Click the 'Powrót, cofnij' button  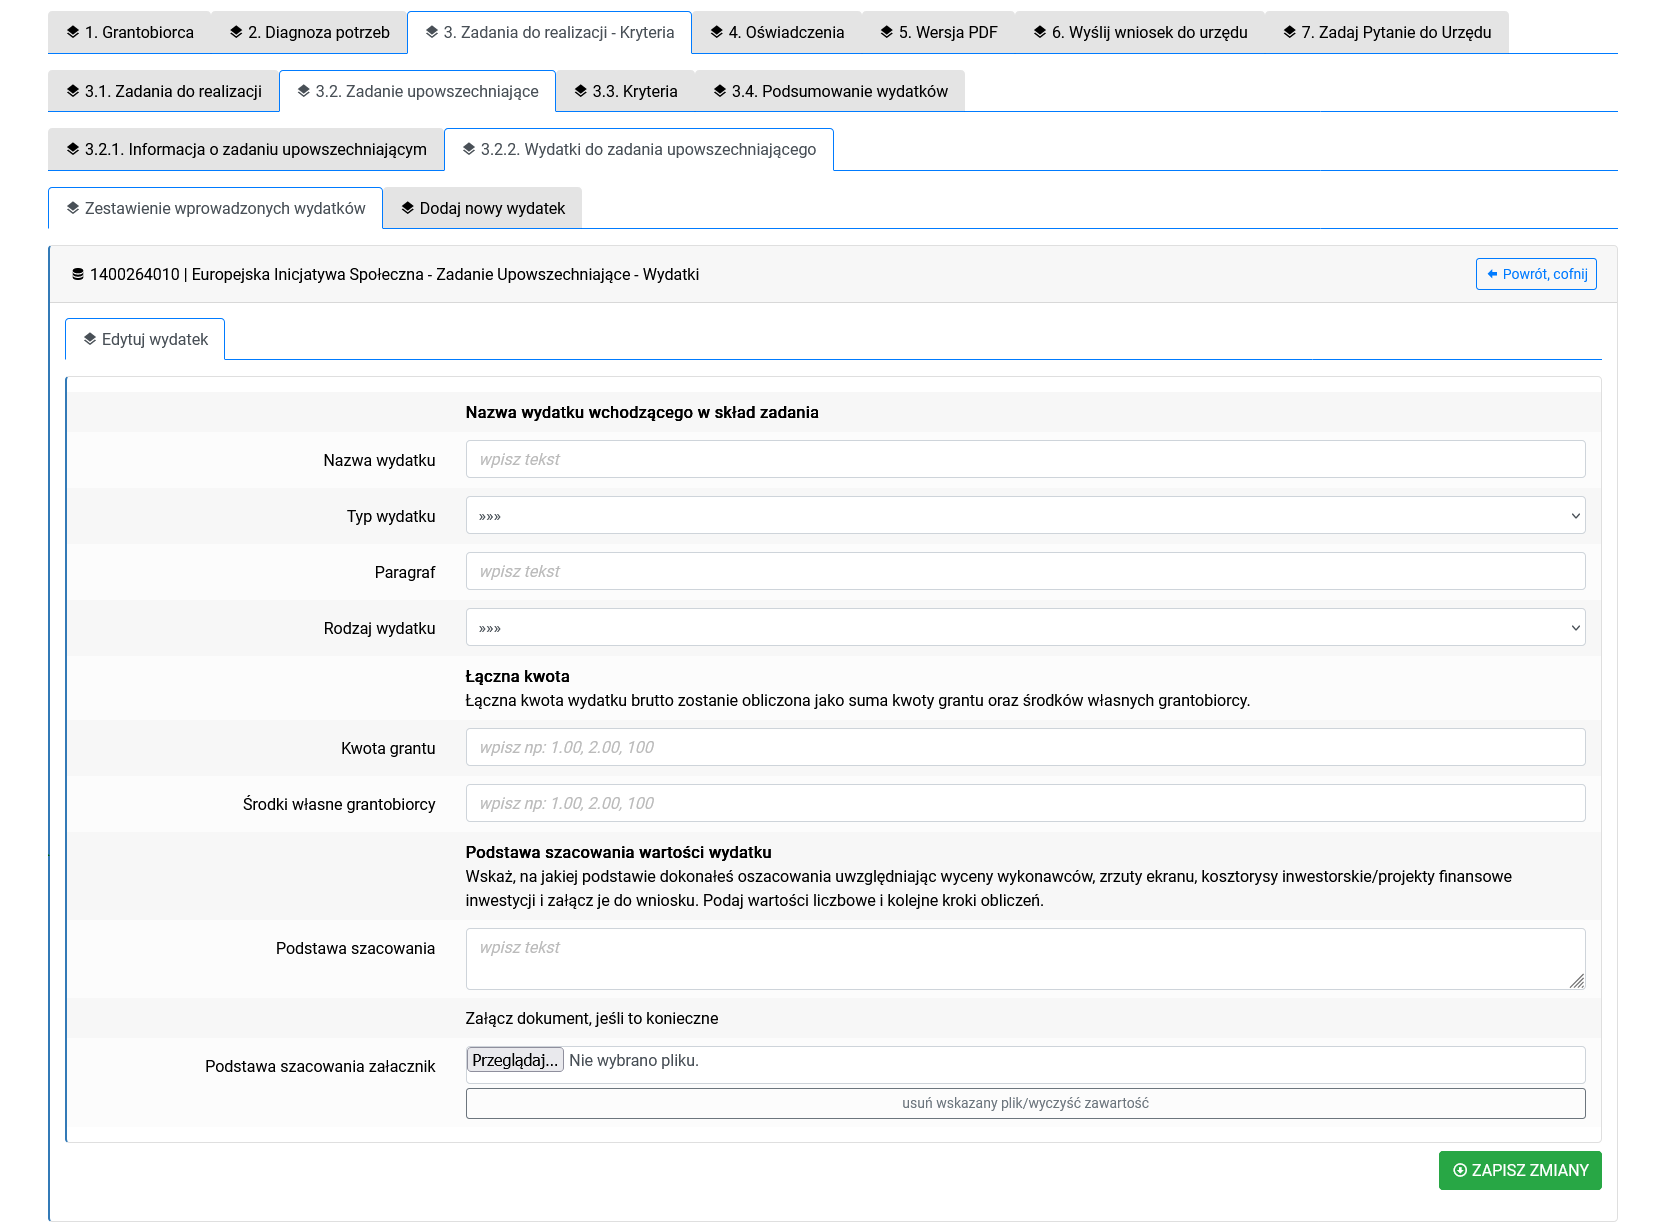(1535, 274)
